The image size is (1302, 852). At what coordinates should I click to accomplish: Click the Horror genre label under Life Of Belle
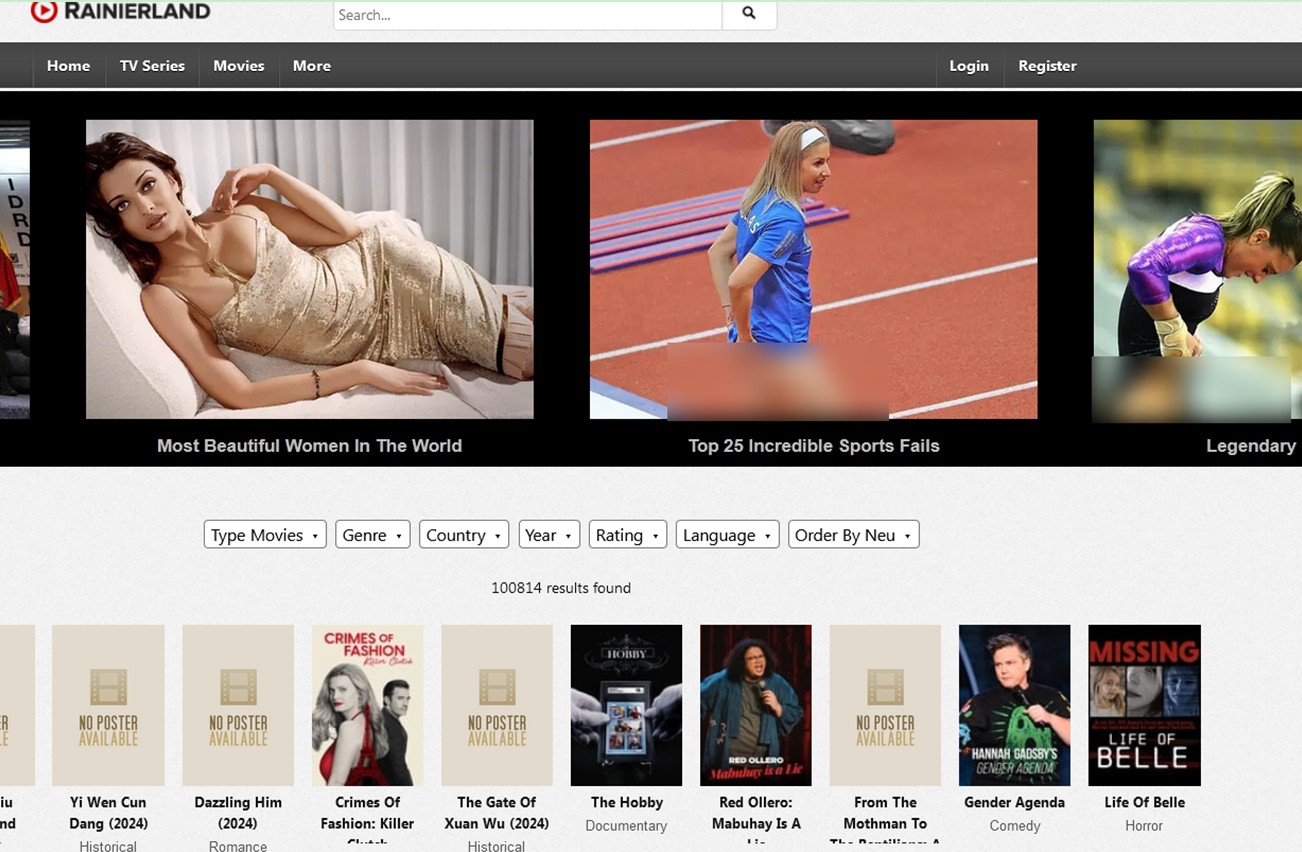(1144, 826)
